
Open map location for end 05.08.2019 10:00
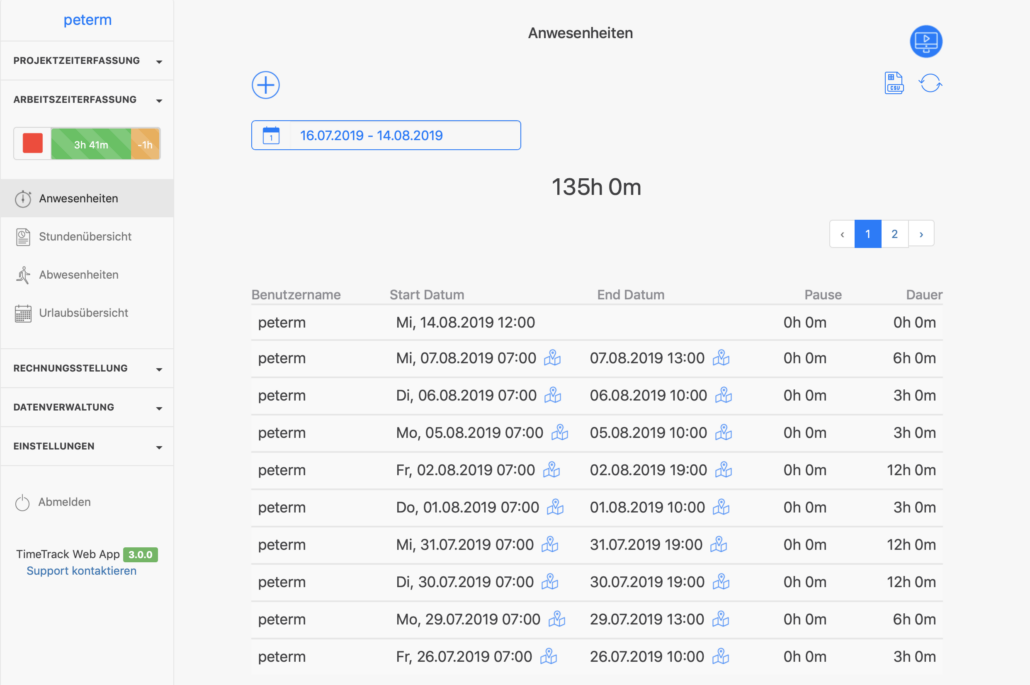point(724,433)
